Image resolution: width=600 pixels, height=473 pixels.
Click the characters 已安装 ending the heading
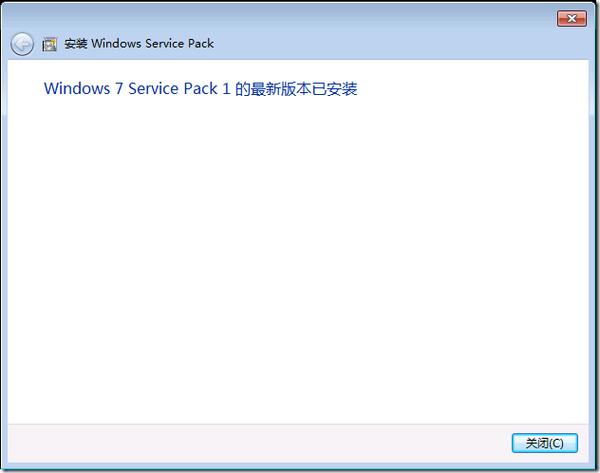337,89
